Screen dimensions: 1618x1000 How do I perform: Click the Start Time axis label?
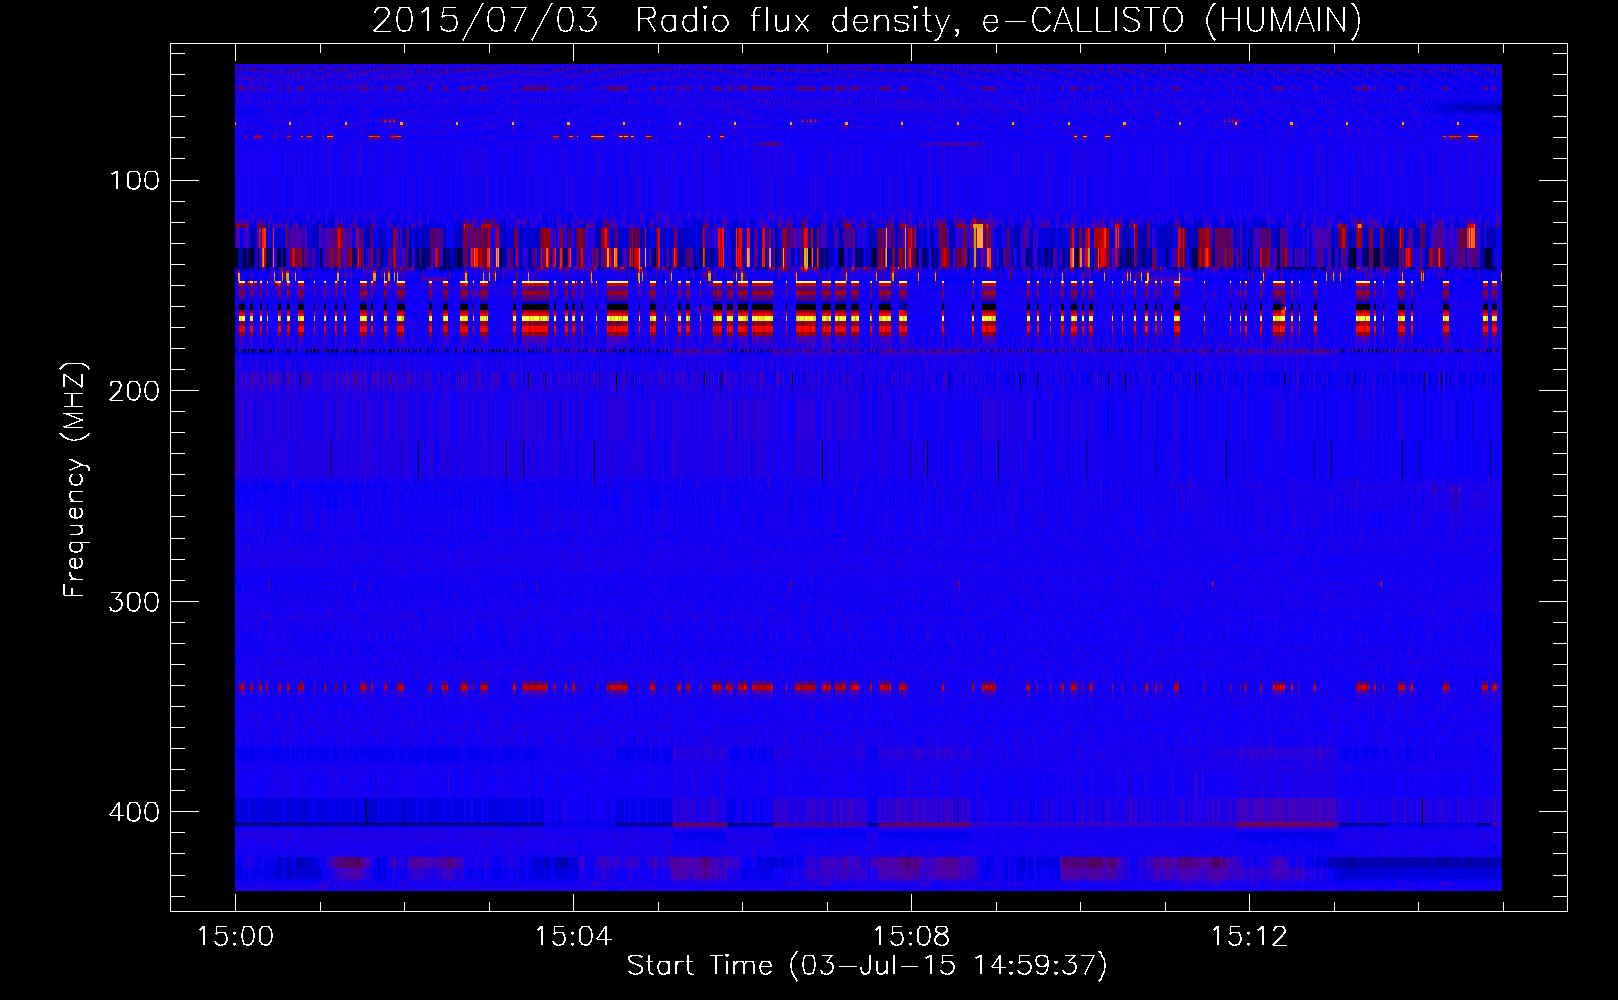coord(867,966)
